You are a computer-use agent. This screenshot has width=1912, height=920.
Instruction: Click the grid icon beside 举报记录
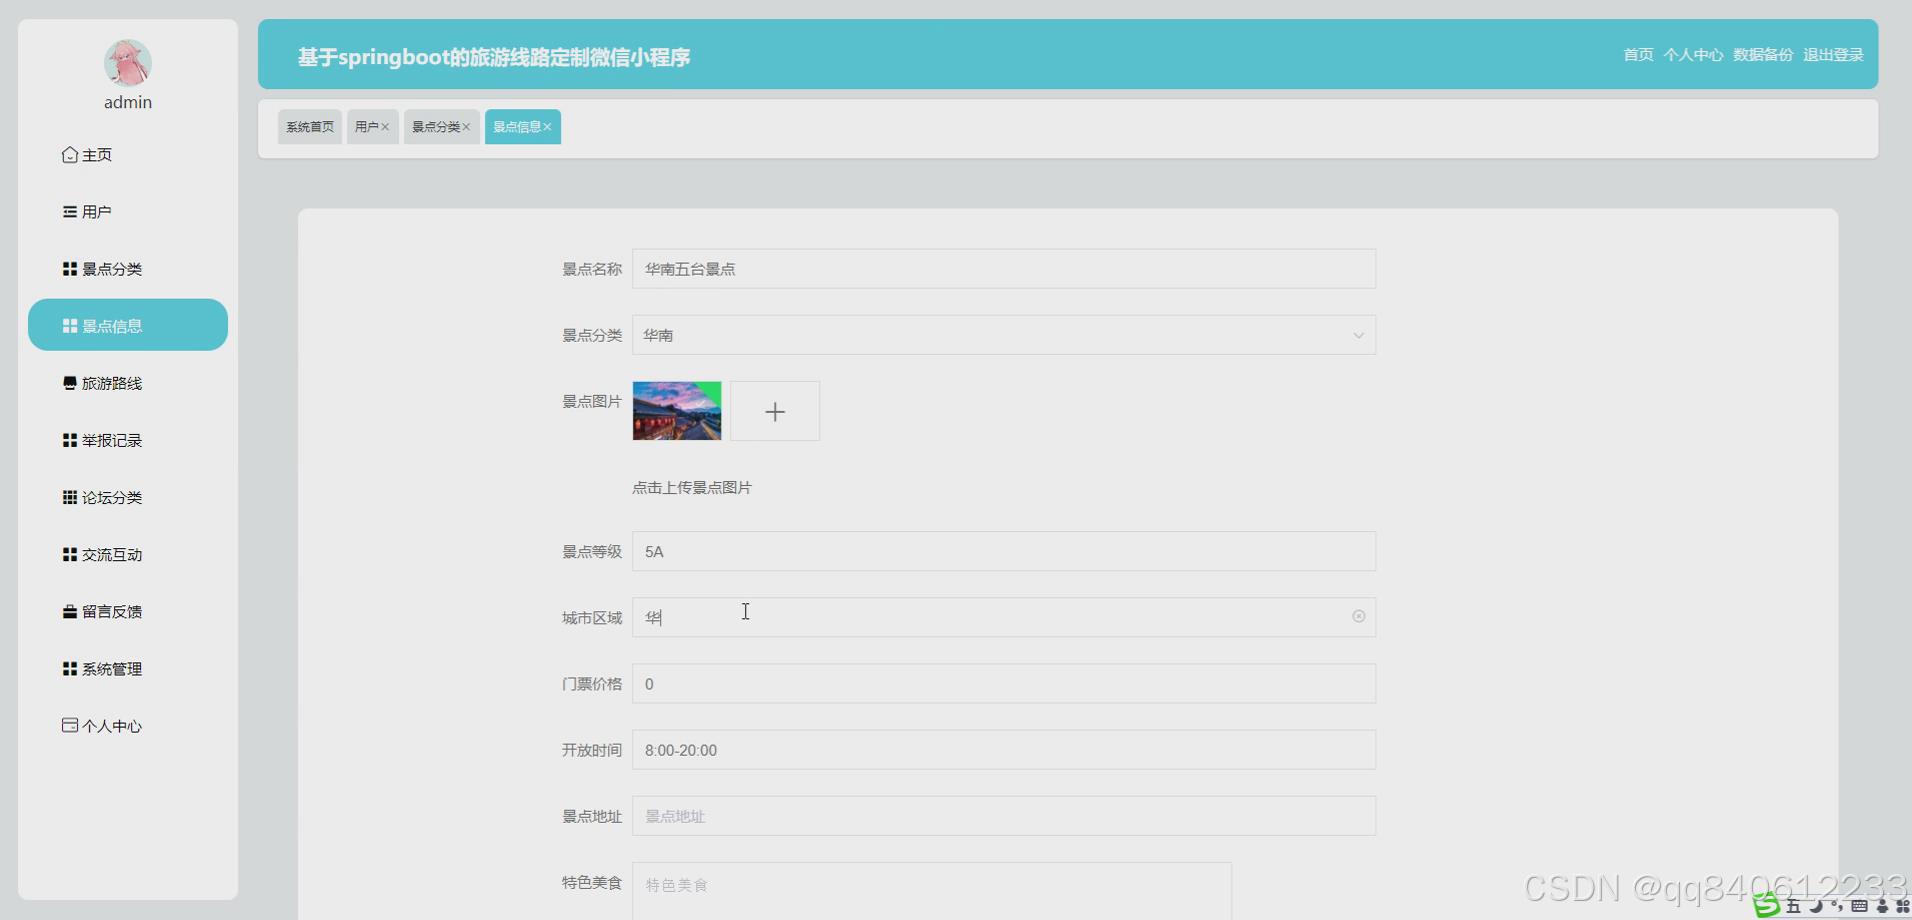pos(70,440)
